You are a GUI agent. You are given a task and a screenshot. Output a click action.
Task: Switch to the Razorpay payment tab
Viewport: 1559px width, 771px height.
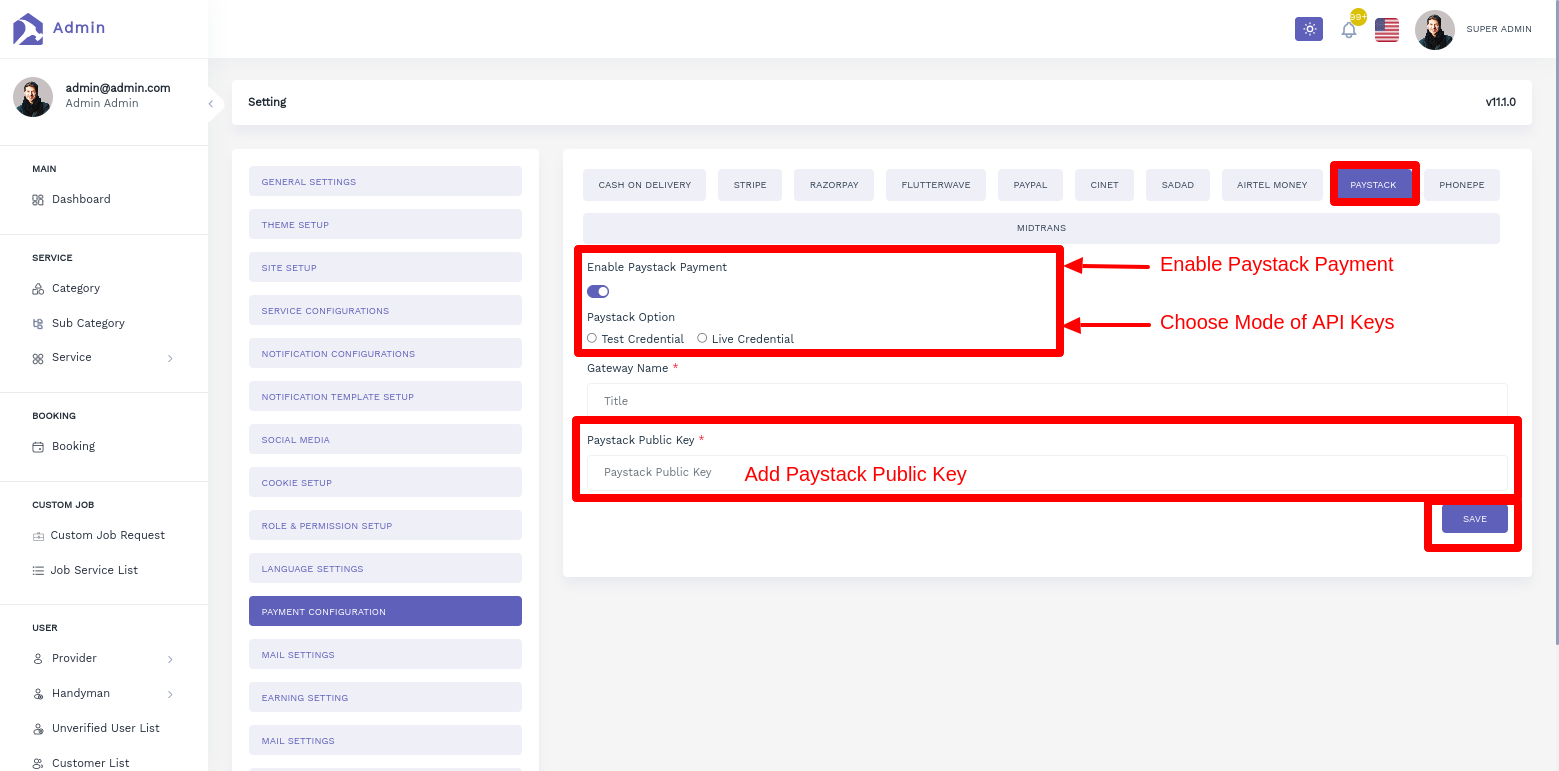coord(834,185)
